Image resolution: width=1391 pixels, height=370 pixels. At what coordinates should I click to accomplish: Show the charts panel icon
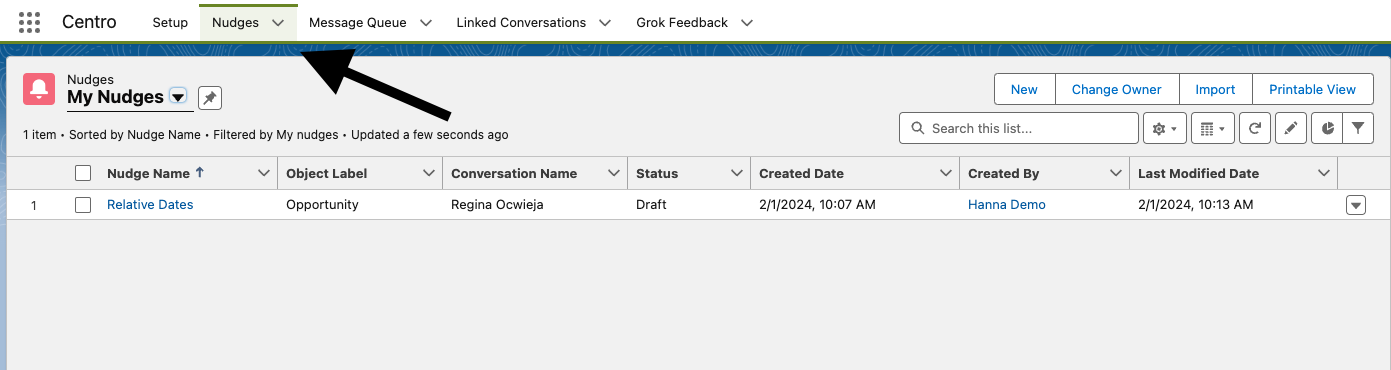click(x=1327, y=128)
